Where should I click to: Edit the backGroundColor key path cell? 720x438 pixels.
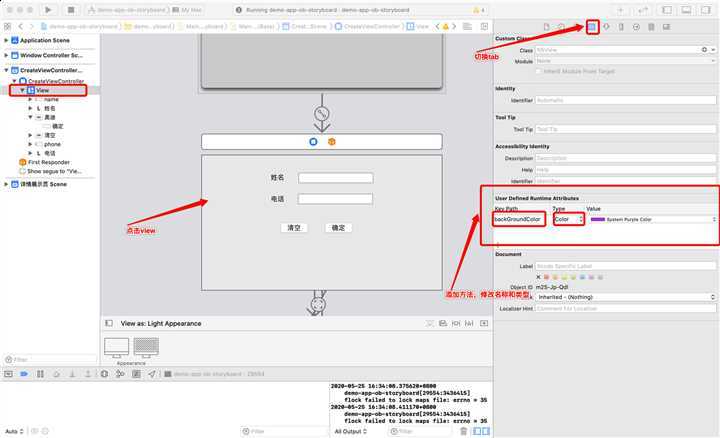click(519, 219)
